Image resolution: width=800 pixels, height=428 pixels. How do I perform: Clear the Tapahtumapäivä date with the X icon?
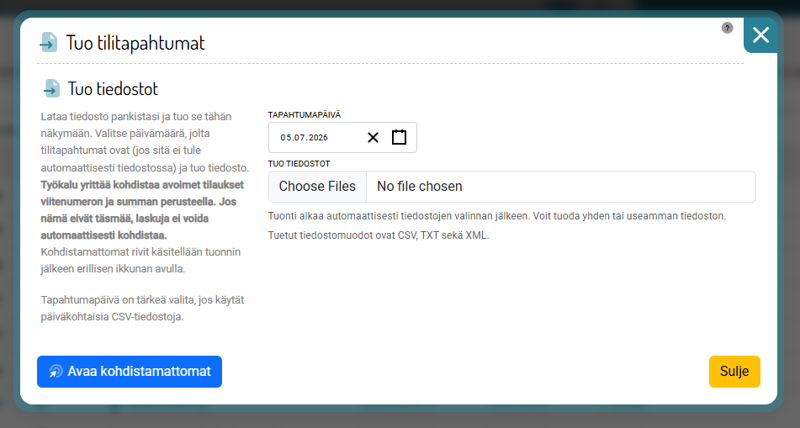[x=373, y=137]
